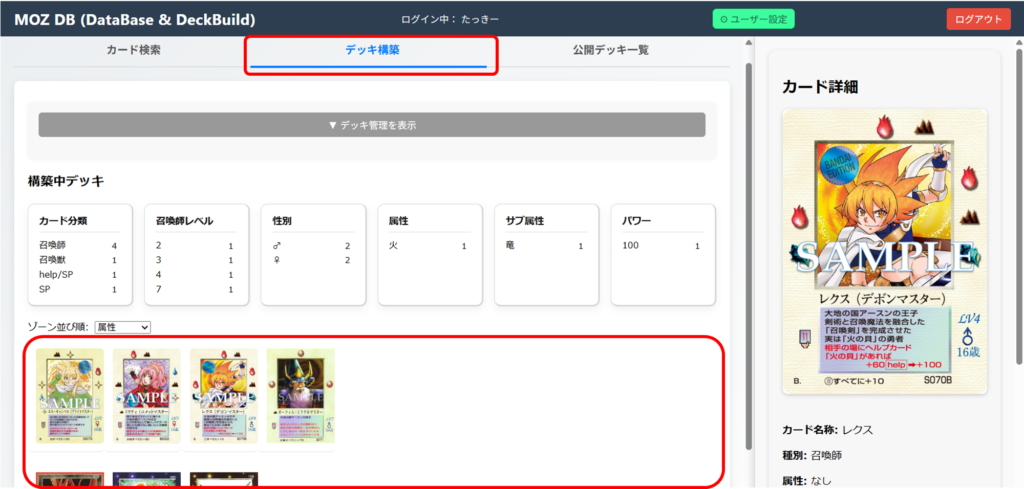Click the MOZ DB site title

tap(134, 19)
